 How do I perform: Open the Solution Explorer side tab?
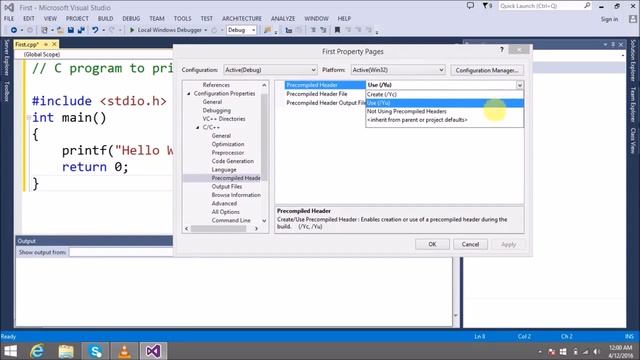[633, 60]
